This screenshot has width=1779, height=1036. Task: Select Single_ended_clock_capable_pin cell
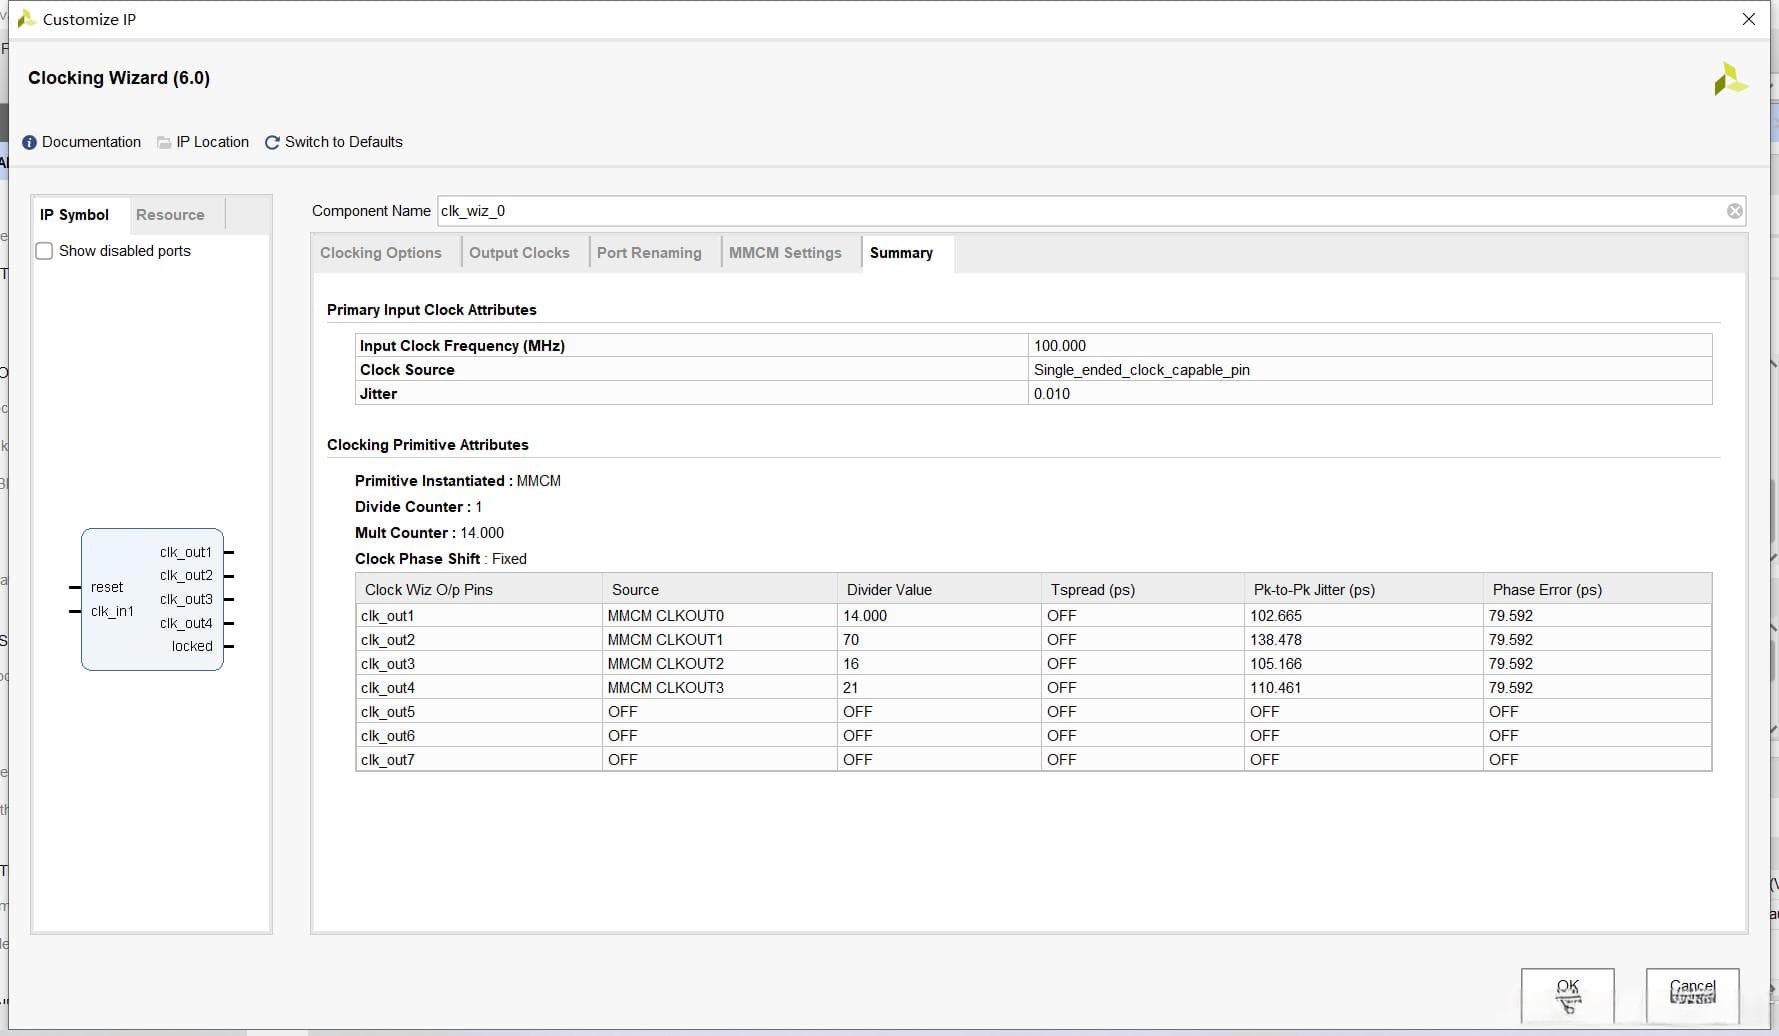coord(1370,370)
